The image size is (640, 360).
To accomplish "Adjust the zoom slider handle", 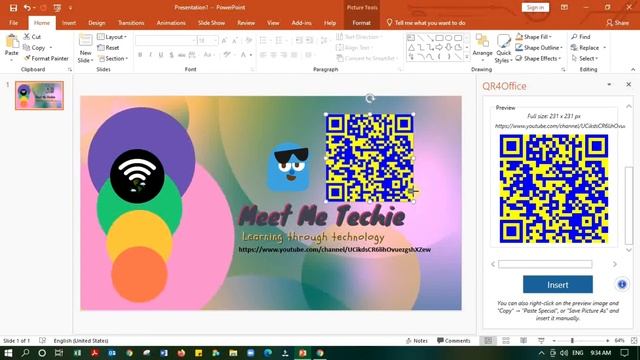I will pos(572,340).
